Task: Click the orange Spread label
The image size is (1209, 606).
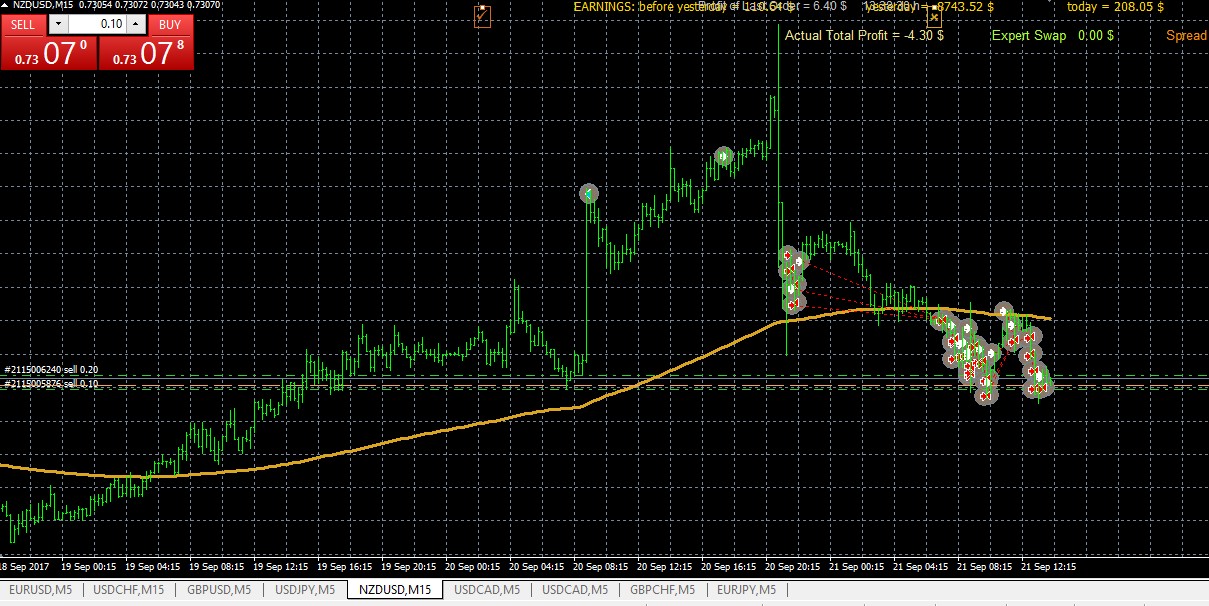Action: coord(1187,35)
